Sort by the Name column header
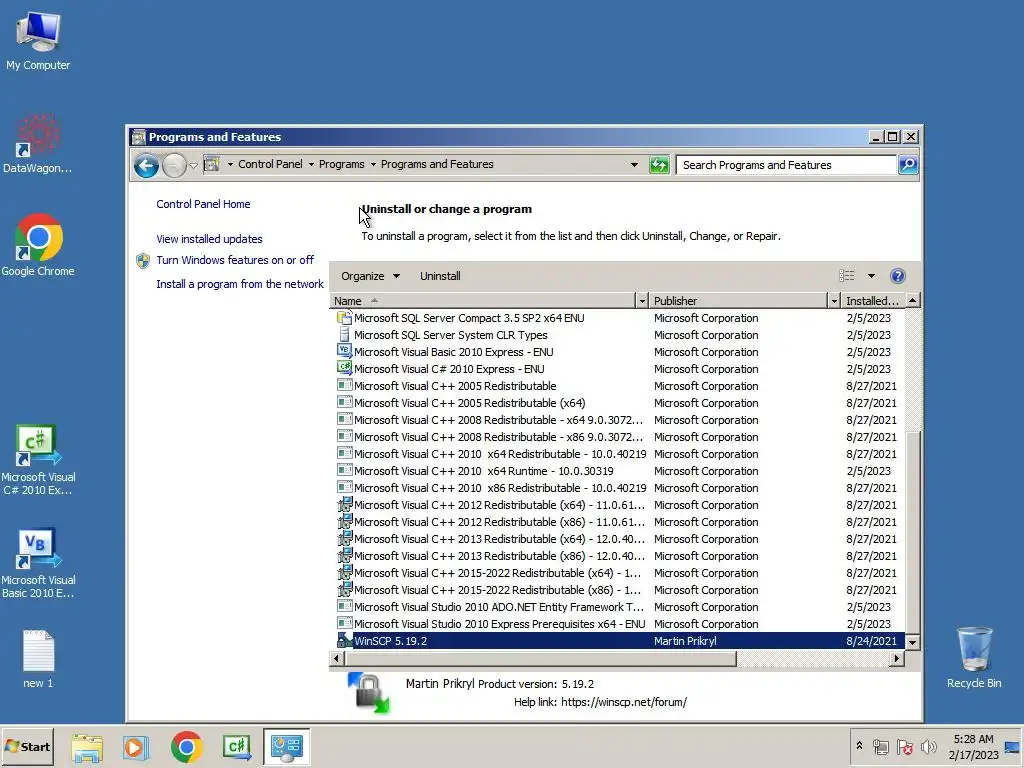1024x768 pixels. click(483, 301)
